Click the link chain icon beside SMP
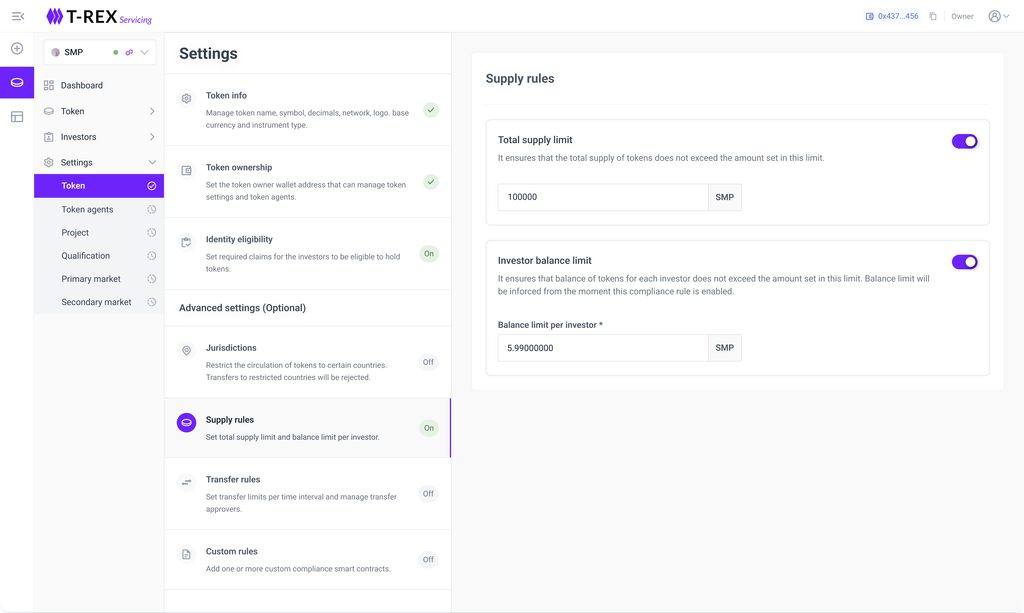The image size is (1024, 613). tap(129, 52)
